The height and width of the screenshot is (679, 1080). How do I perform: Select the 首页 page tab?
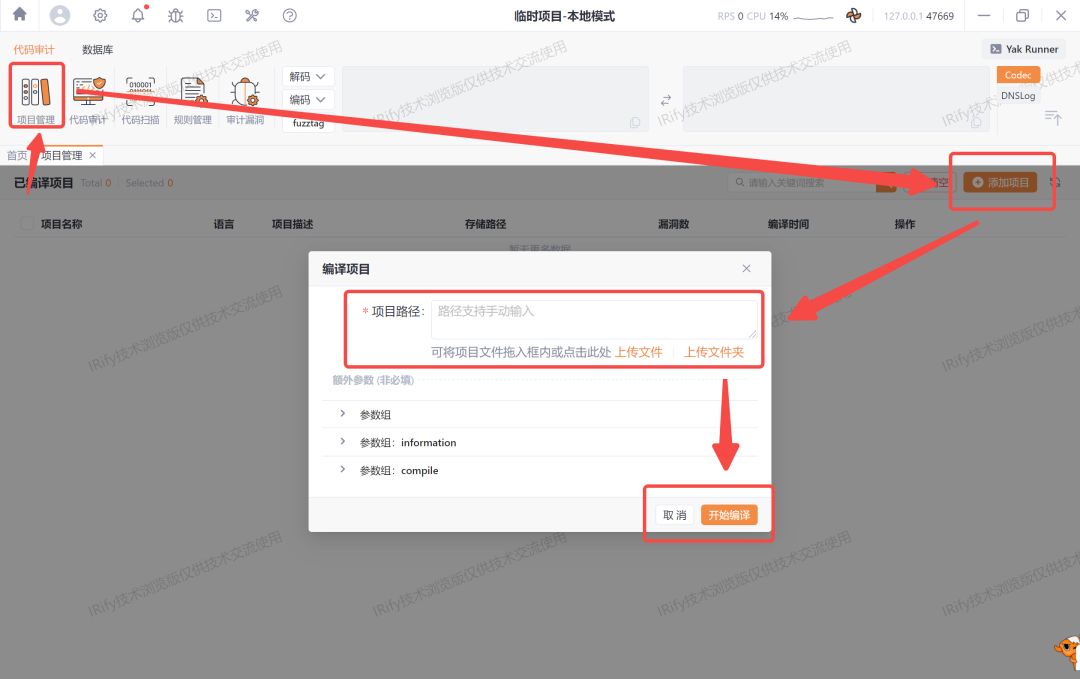[17, 155]
